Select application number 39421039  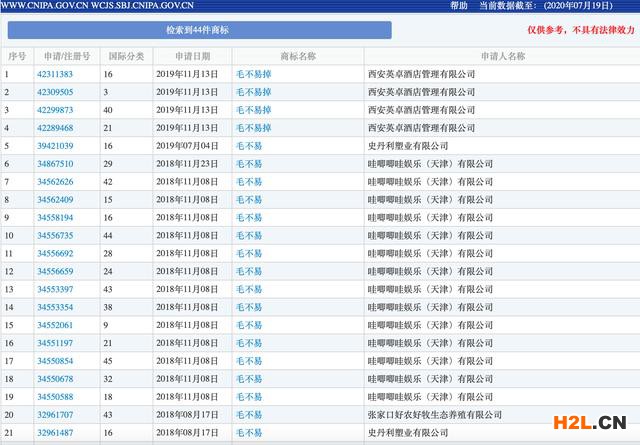tap(55, 146)
